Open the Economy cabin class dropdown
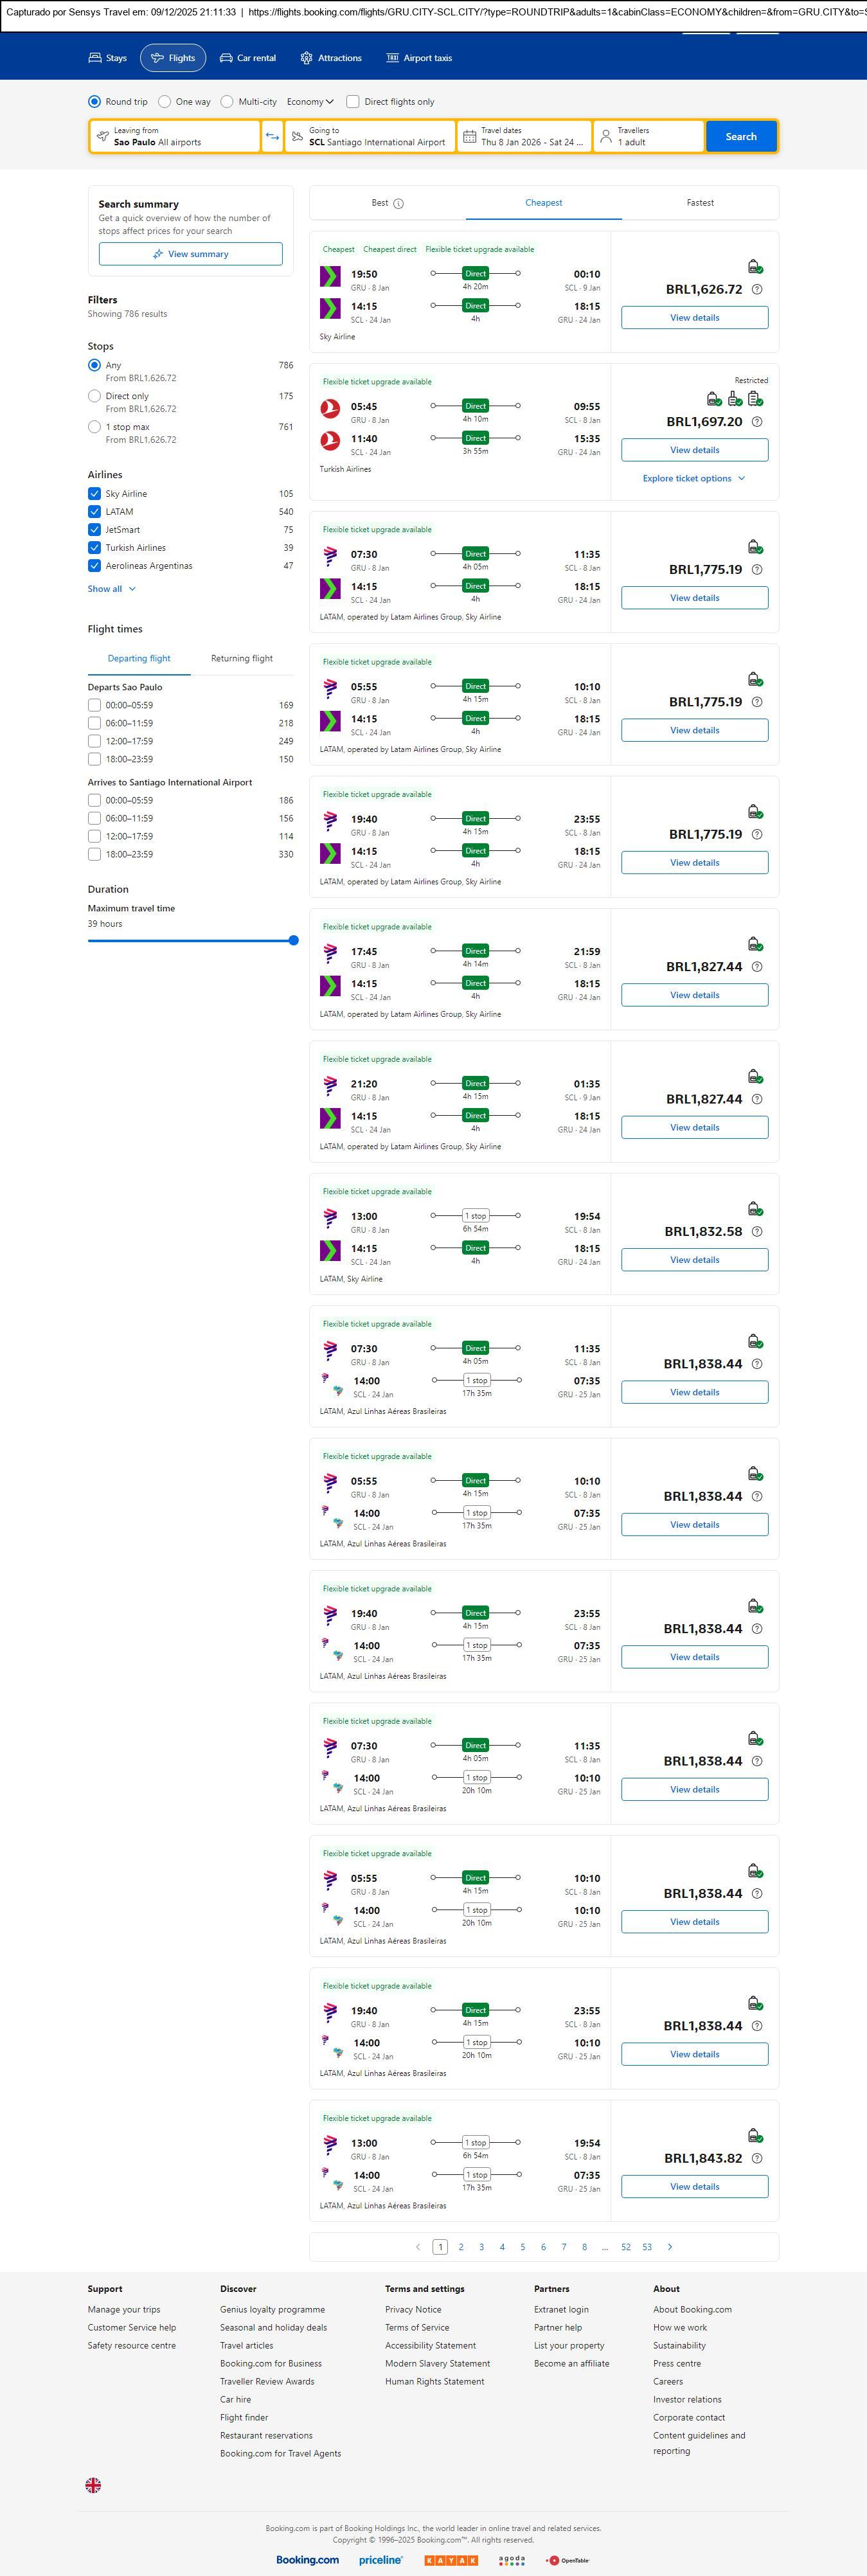 310,102
